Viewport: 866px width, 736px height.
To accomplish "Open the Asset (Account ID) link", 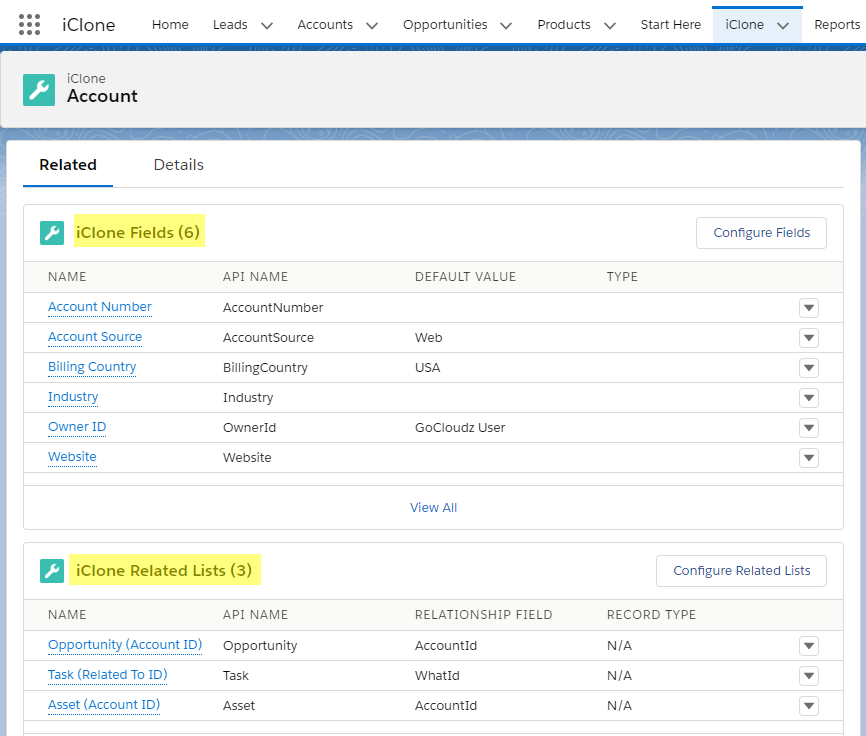I will tap(104, 705).
